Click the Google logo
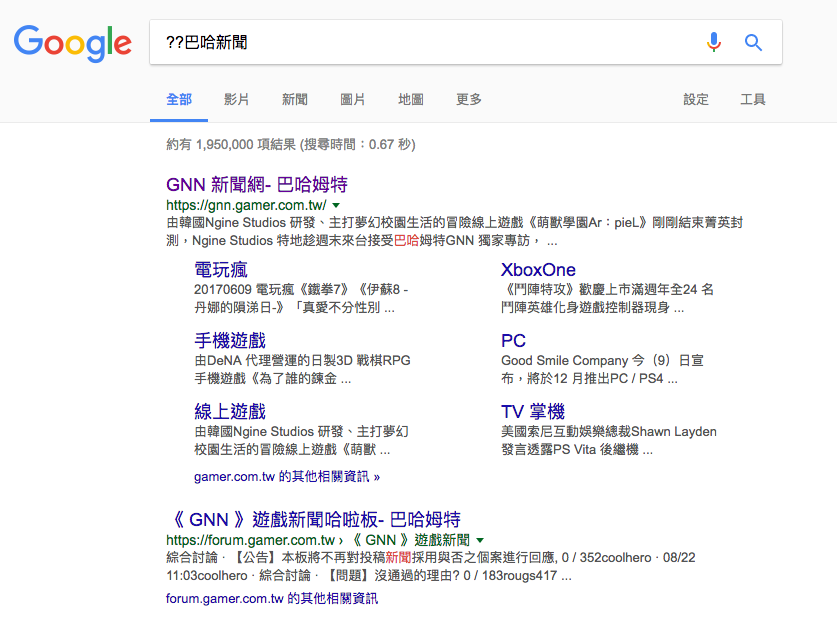This screenshot has width=837, height=622. (73, 42)
